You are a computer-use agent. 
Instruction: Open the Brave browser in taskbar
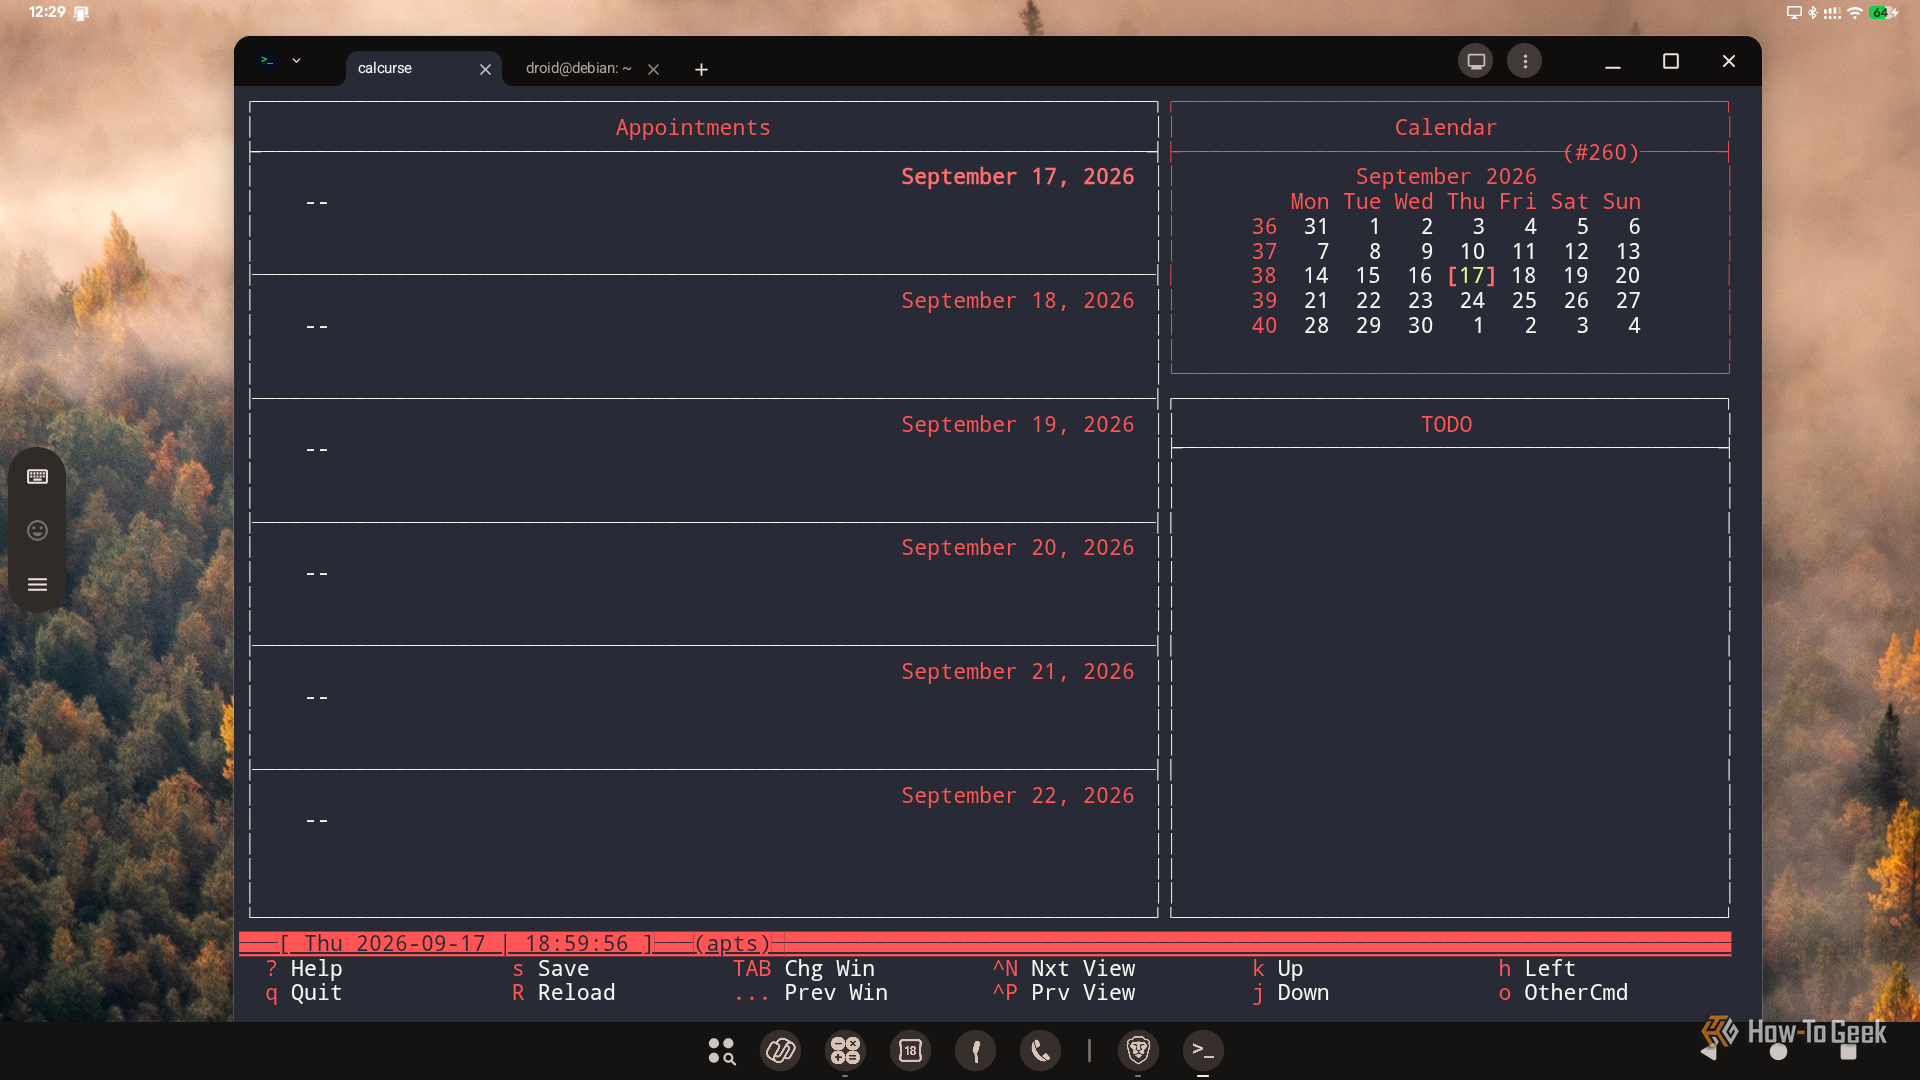1138,1050
